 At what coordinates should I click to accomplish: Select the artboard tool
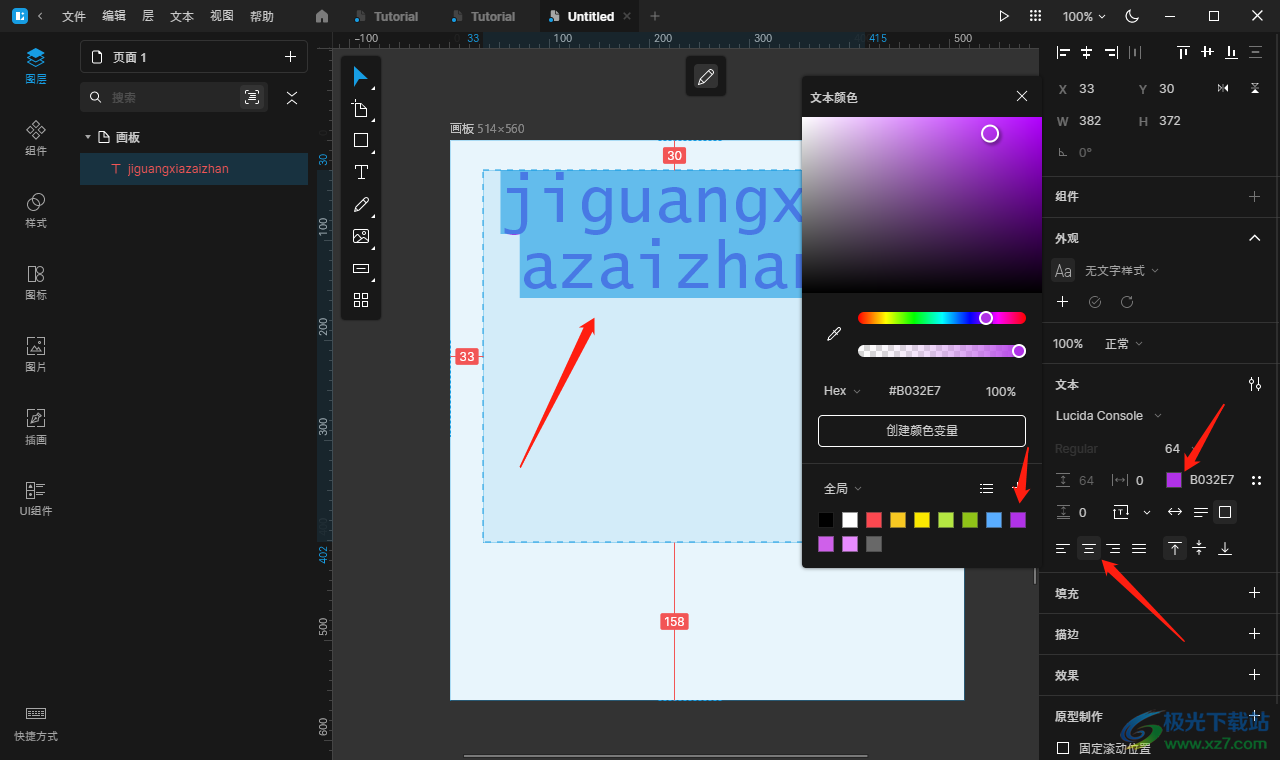click(x=361, y=109)
